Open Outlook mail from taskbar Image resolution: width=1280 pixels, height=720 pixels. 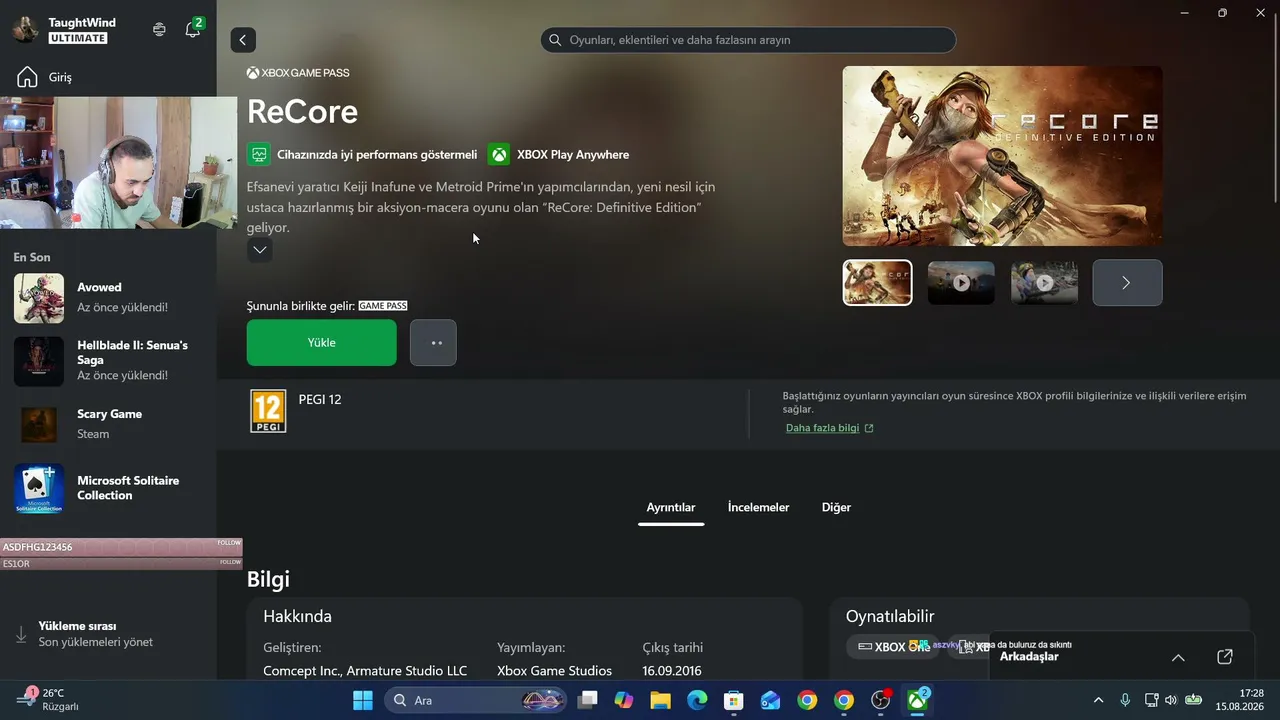click(x=770, y=700)
